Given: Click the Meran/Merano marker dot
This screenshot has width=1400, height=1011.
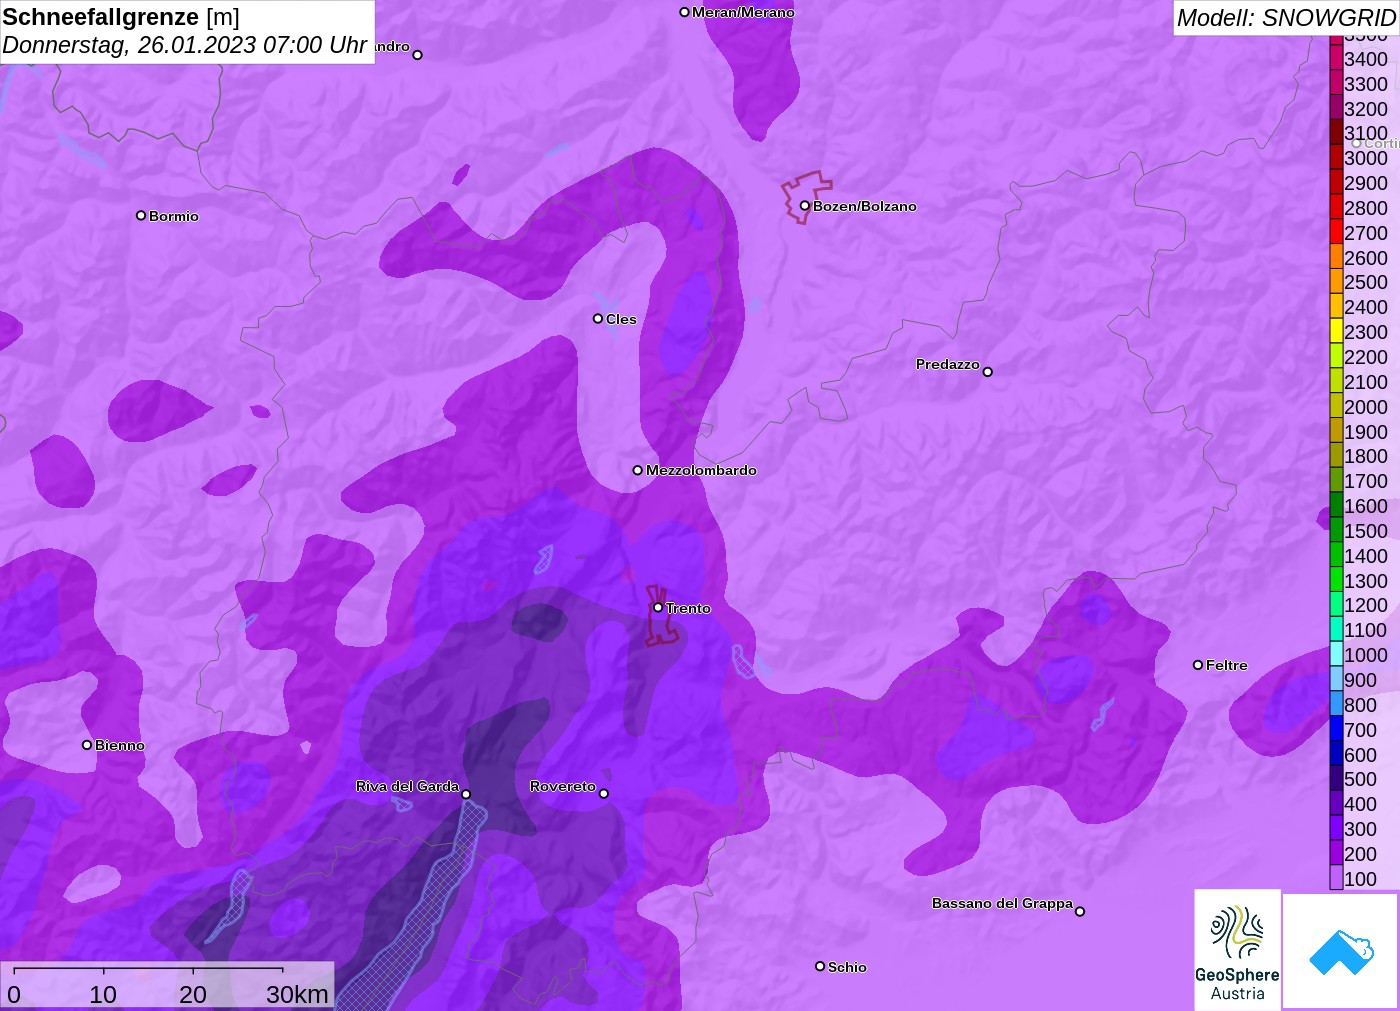Looking at the screenshot, I should pos(684,12).
